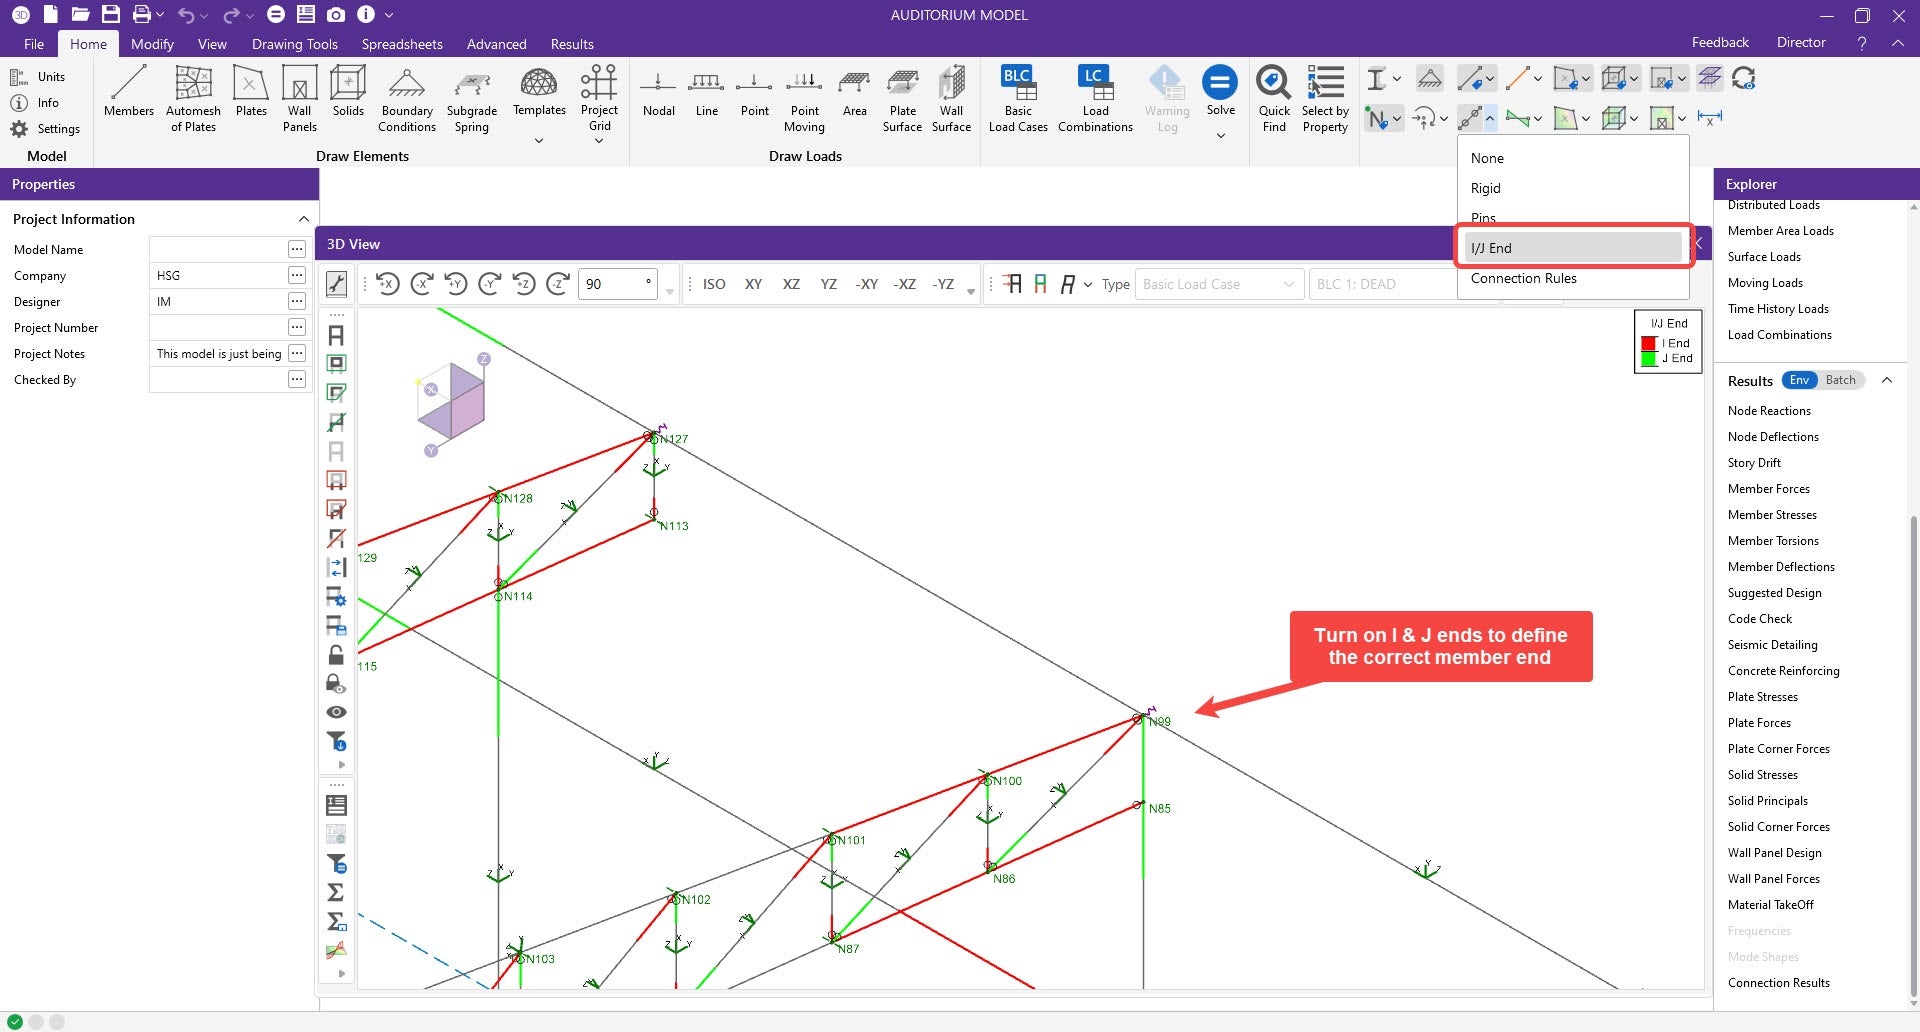The image size is (1920, 1032).
Task: Click the Select by Property icon
Action: tap(1325, 95)
